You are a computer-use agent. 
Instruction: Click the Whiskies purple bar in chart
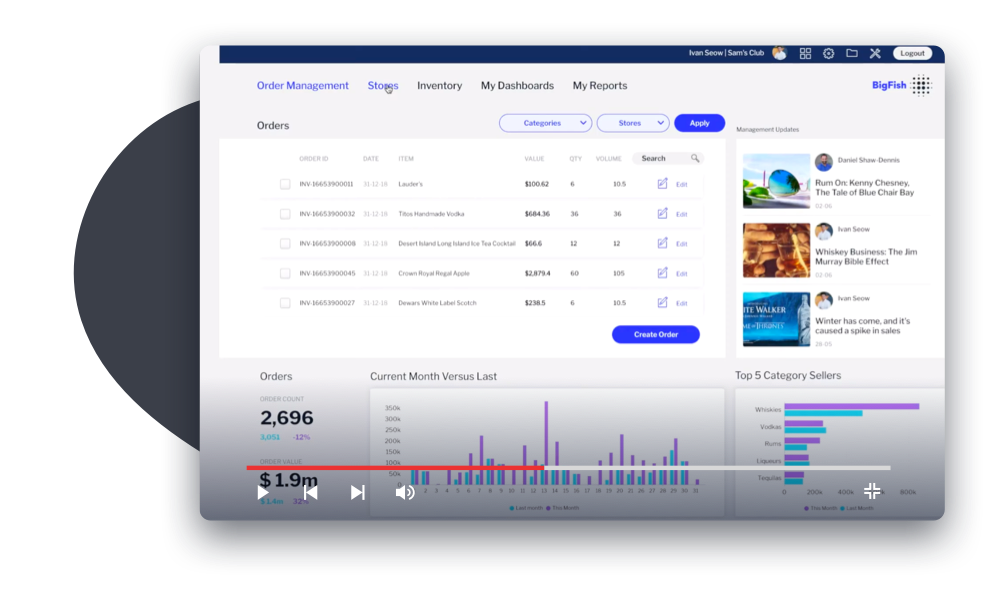[851, 406]
